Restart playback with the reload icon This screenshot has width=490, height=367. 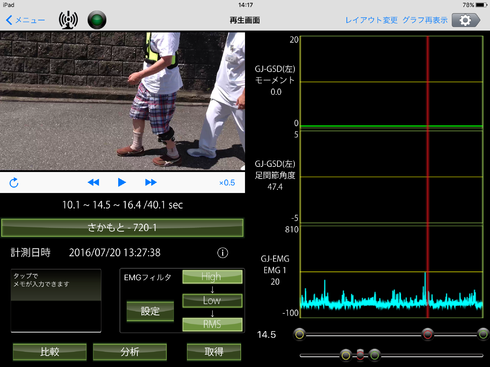pyautogui.click(x=14, y=183)
